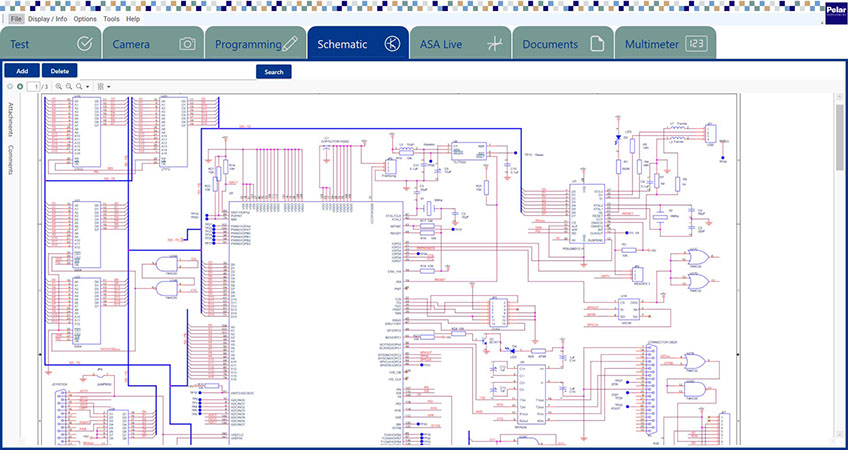
Task: Open the File menu
Action: point(16,19)
